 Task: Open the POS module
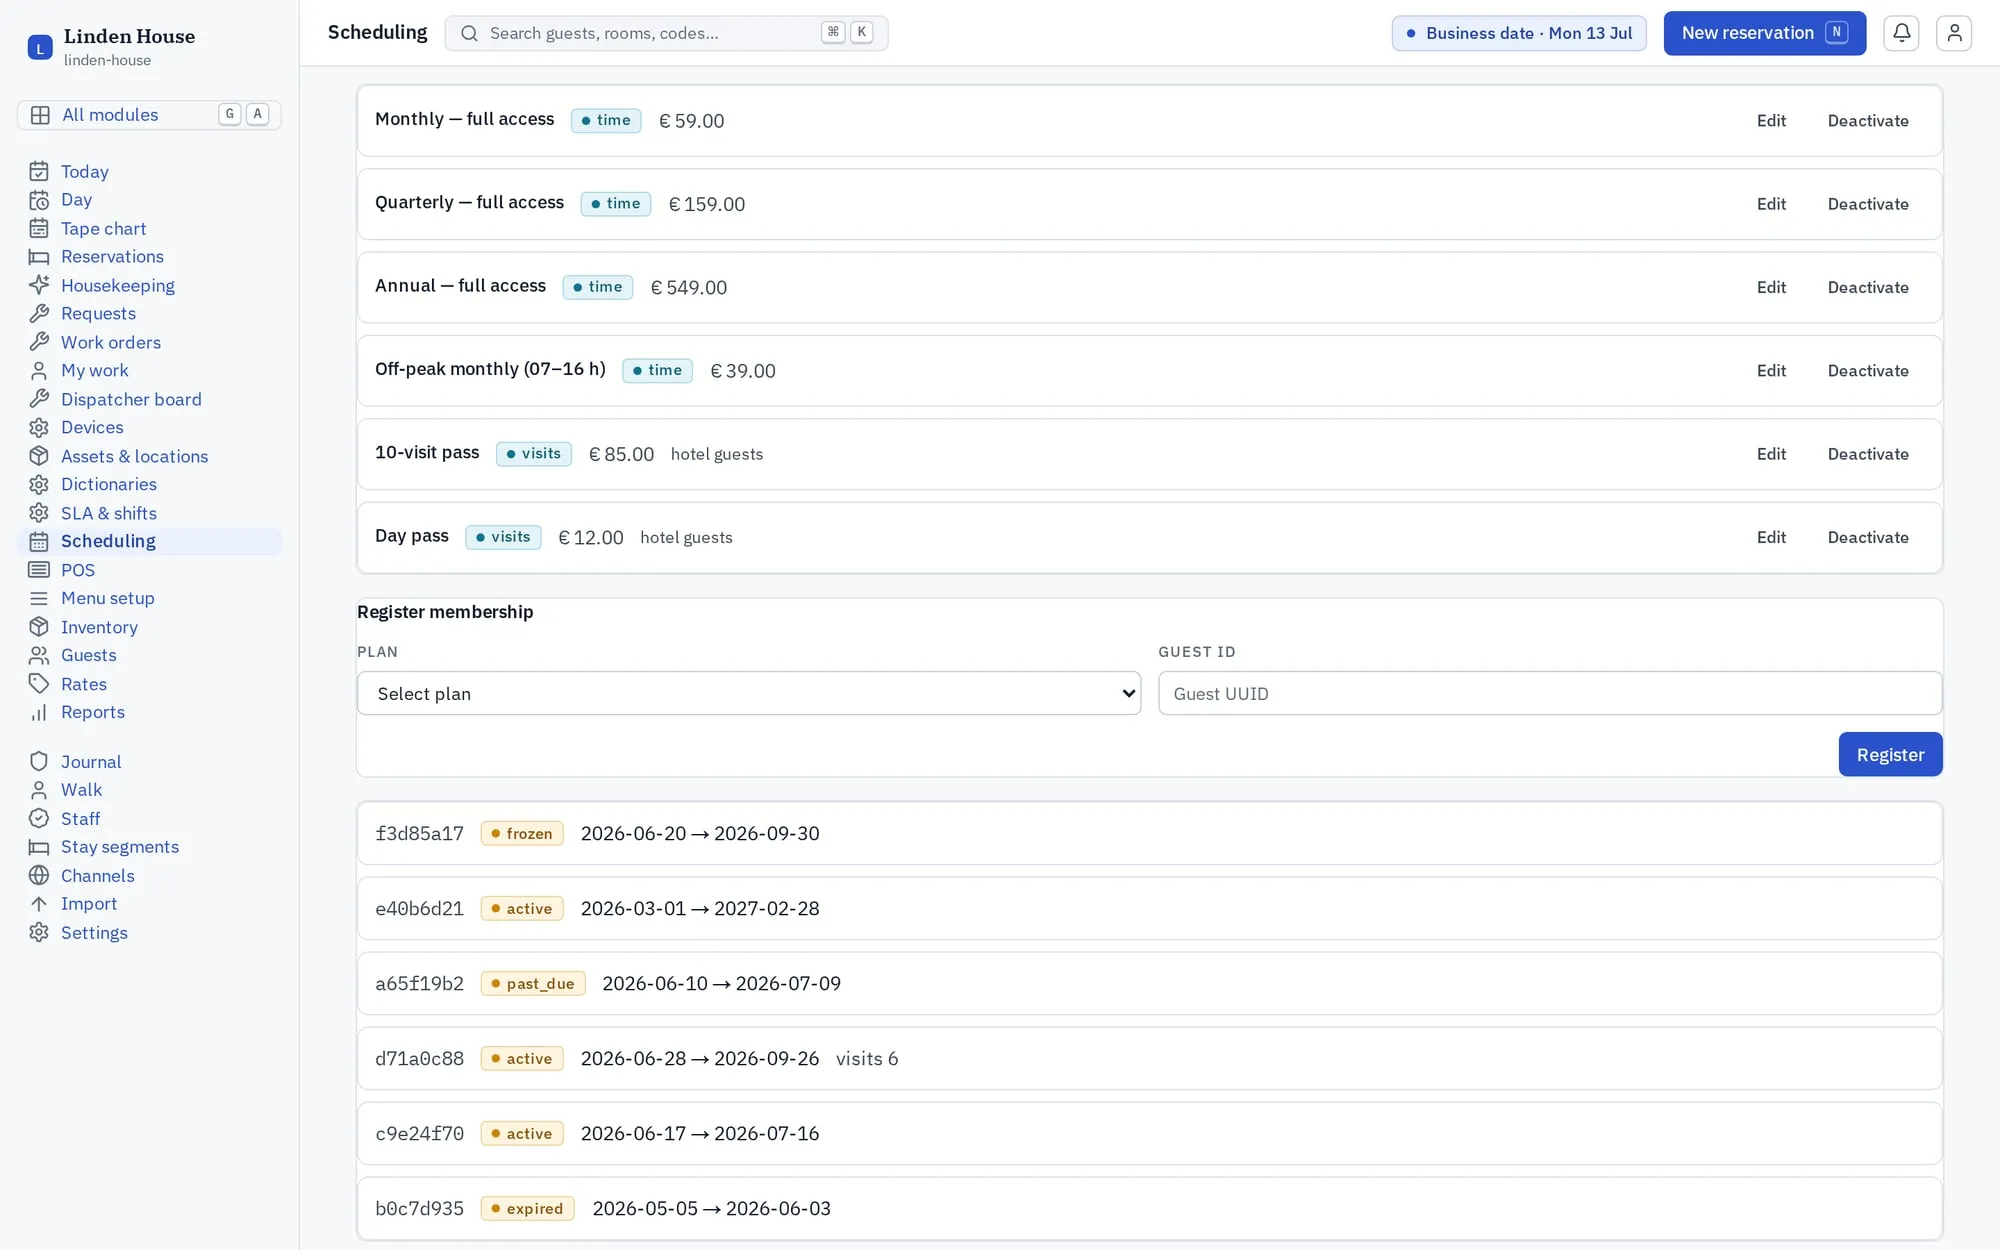78,570
